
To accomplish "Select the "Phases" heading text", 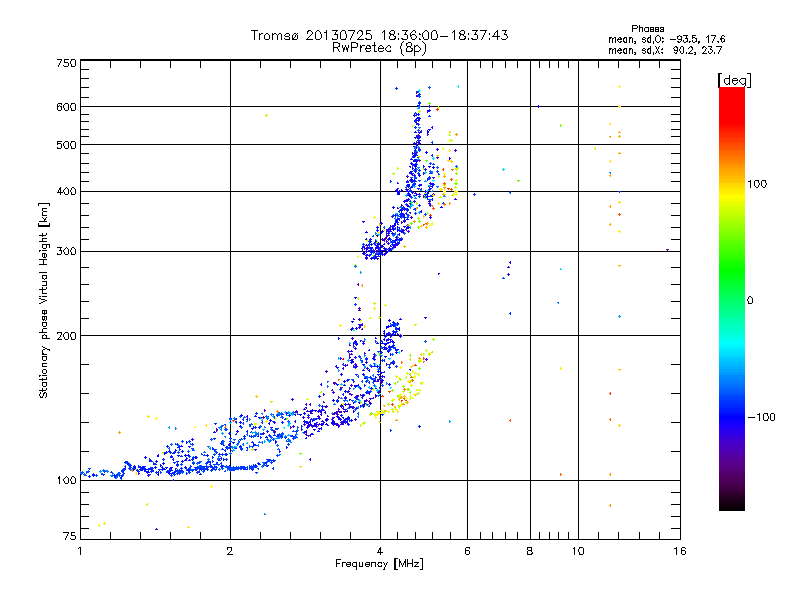I will [x=647, y=29].
